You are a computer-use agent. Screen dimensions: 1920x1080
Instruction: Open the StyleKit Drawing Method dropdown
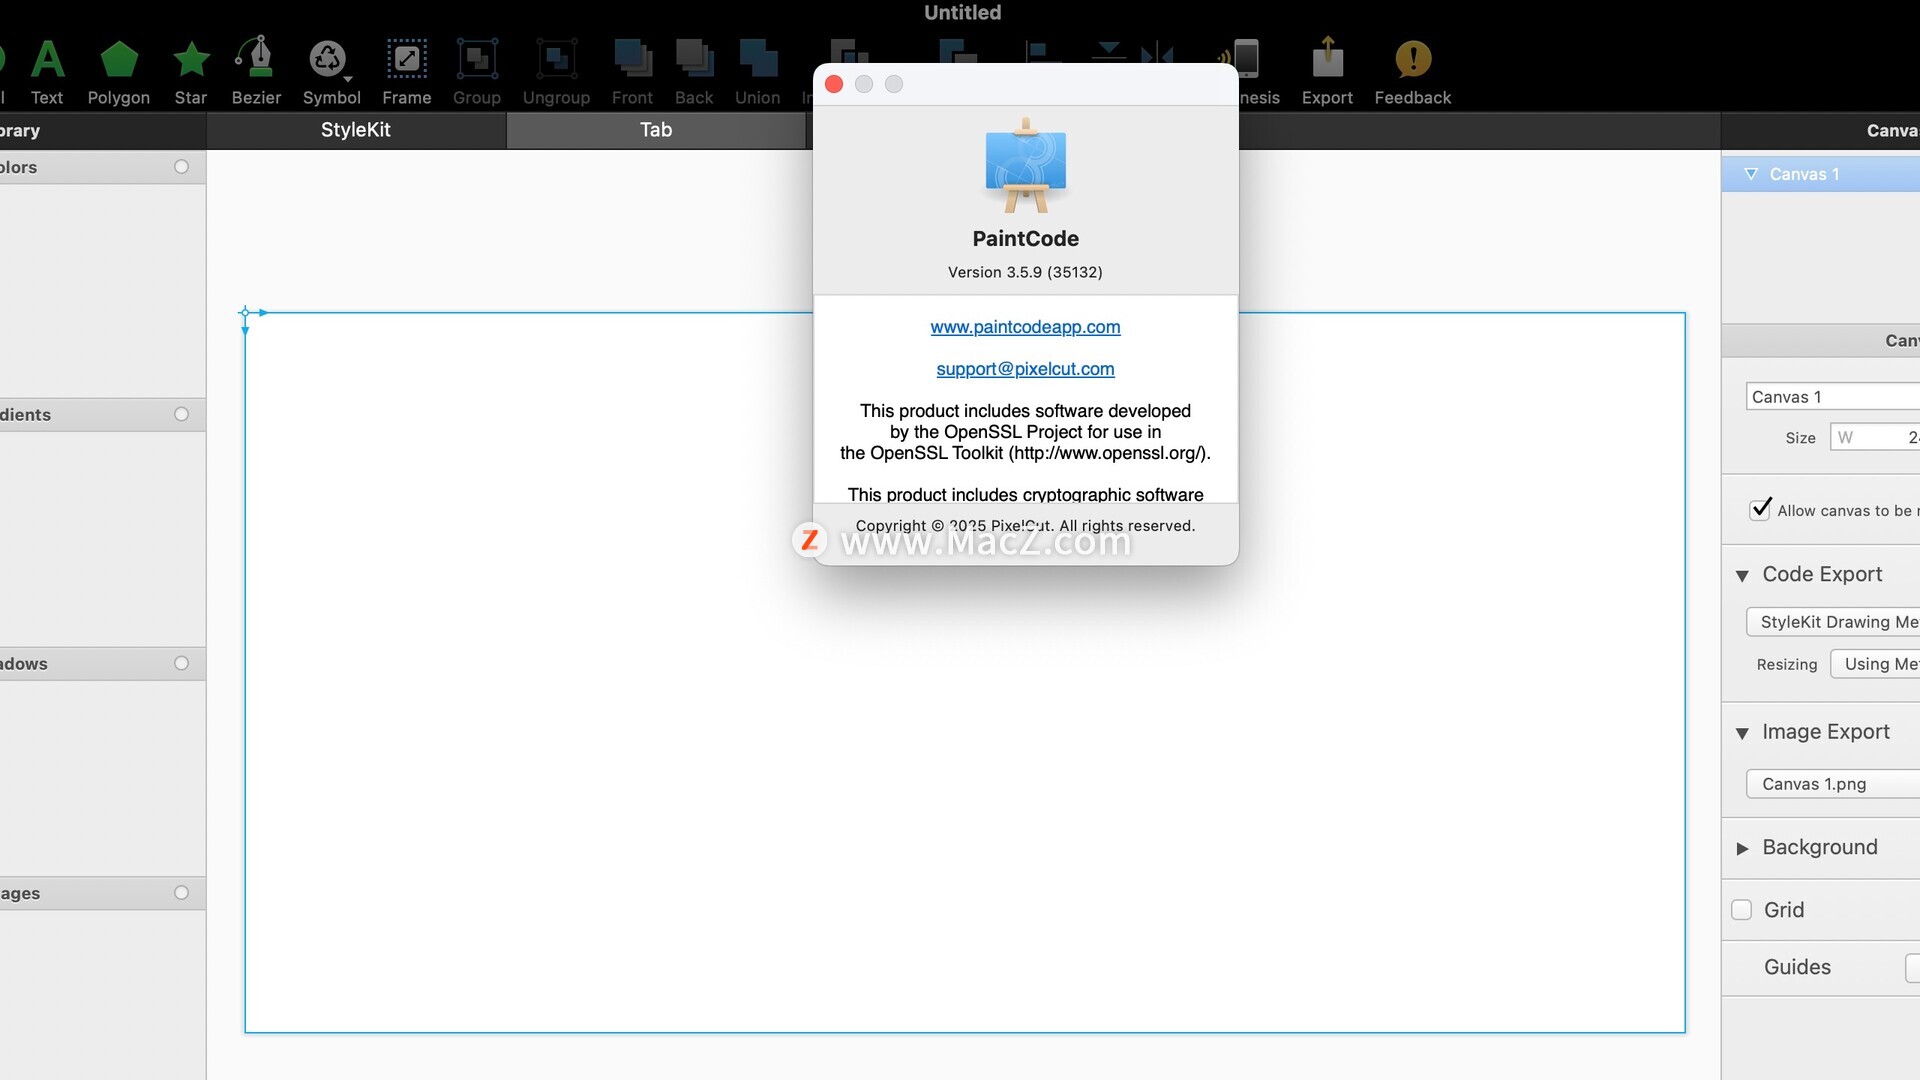point(1832,622)
